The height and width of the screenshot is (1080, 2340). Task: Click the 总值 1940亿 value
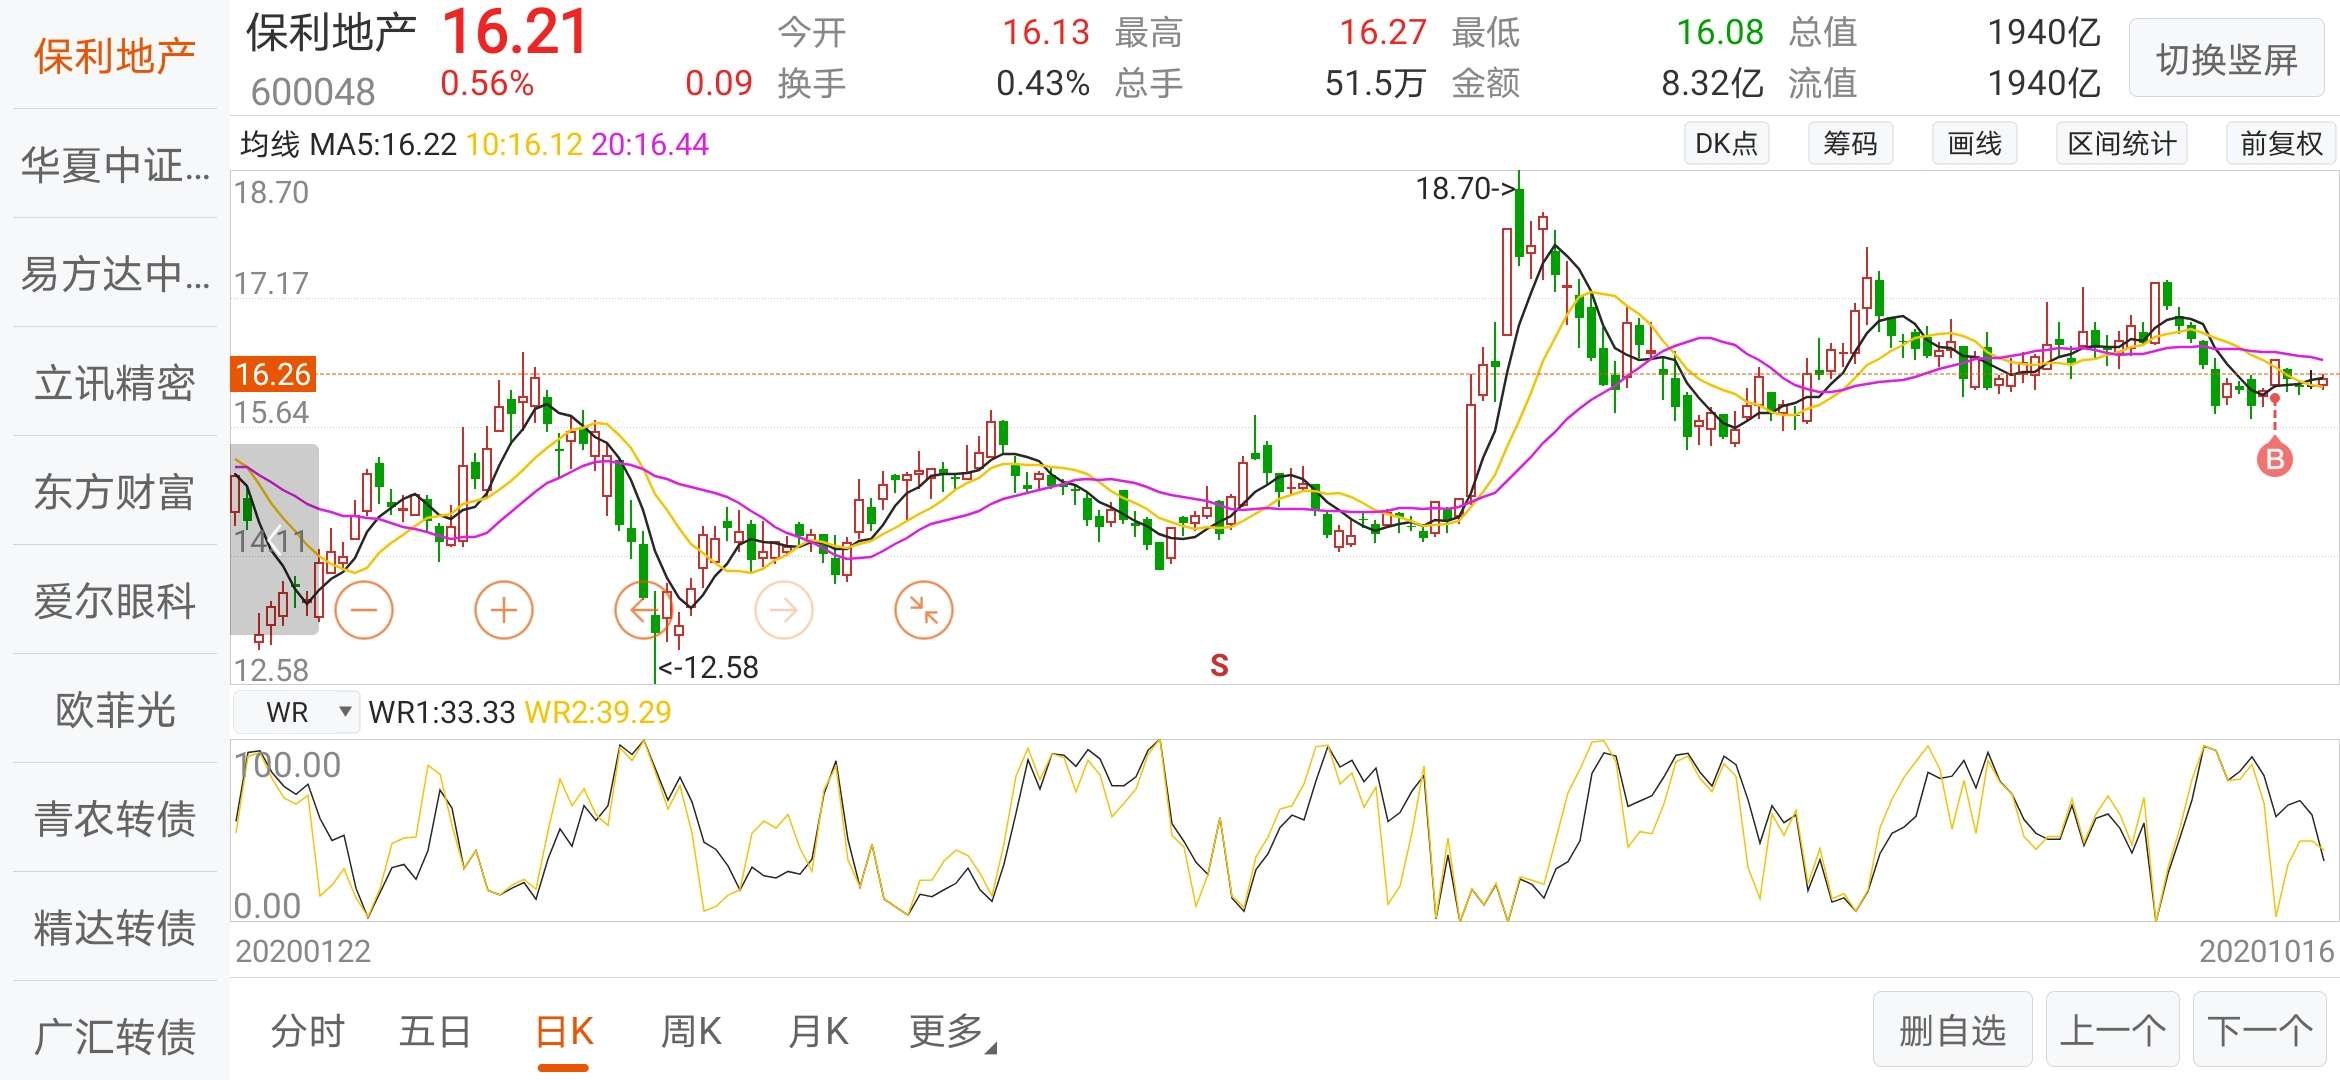pyautogui.click(x=2044, y=33)
